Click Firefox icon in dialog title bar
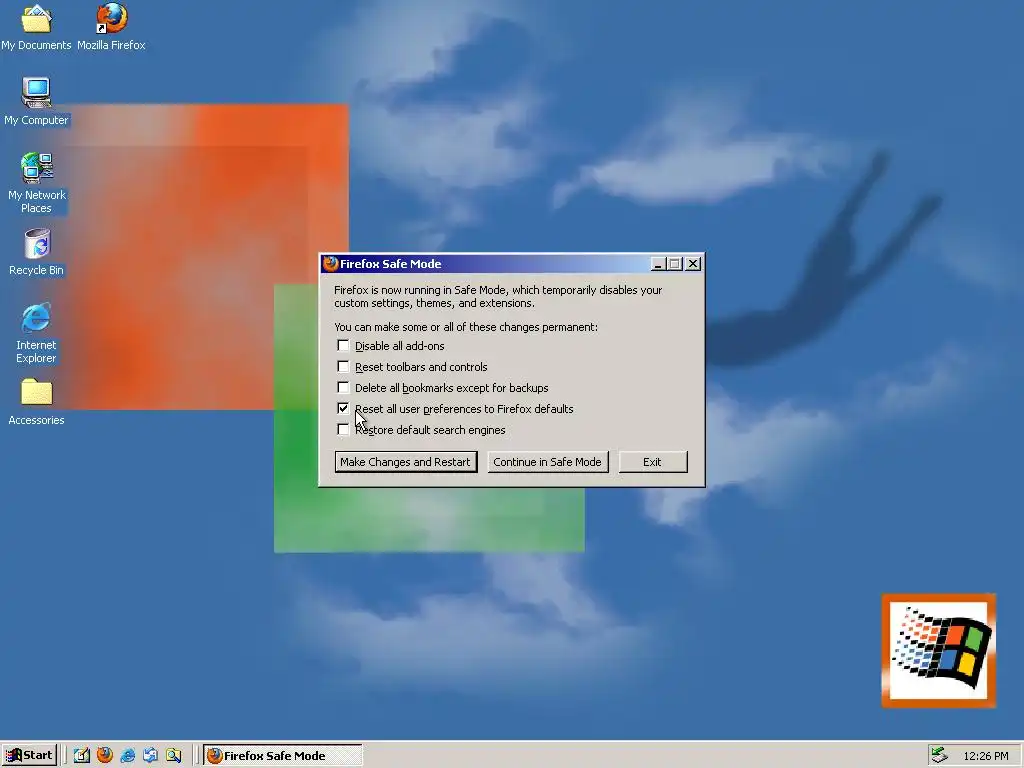1024x768 pixels. (330, 263)
